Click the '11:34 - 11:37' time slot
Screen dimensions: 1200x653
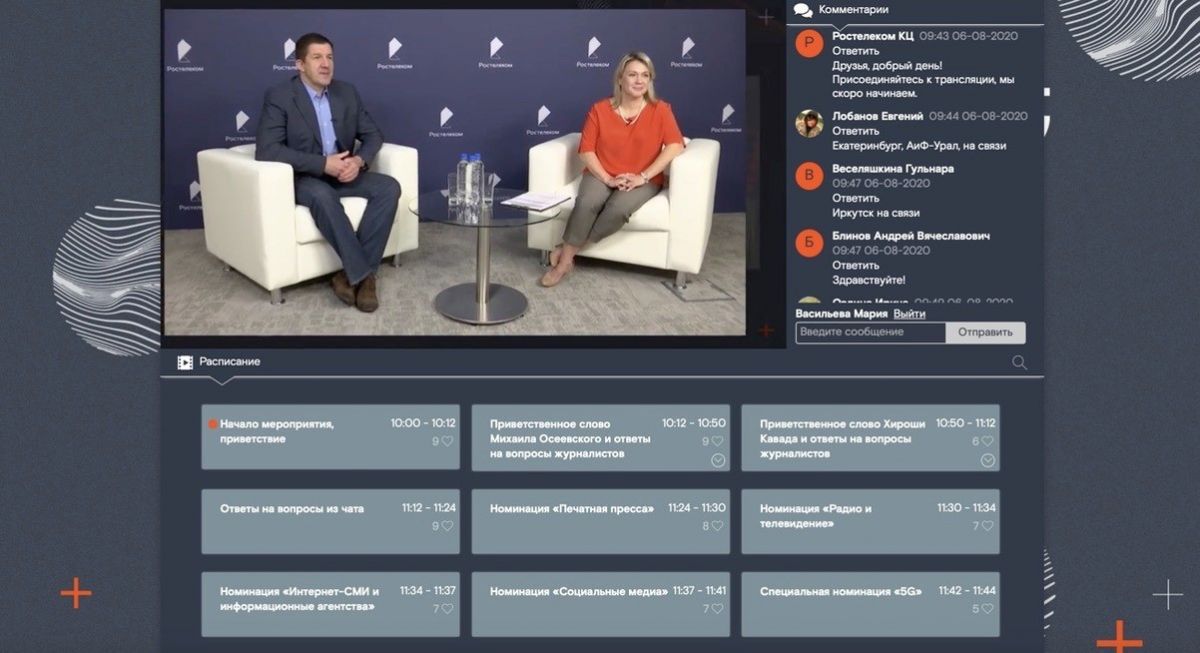click(x=428, y=591)
